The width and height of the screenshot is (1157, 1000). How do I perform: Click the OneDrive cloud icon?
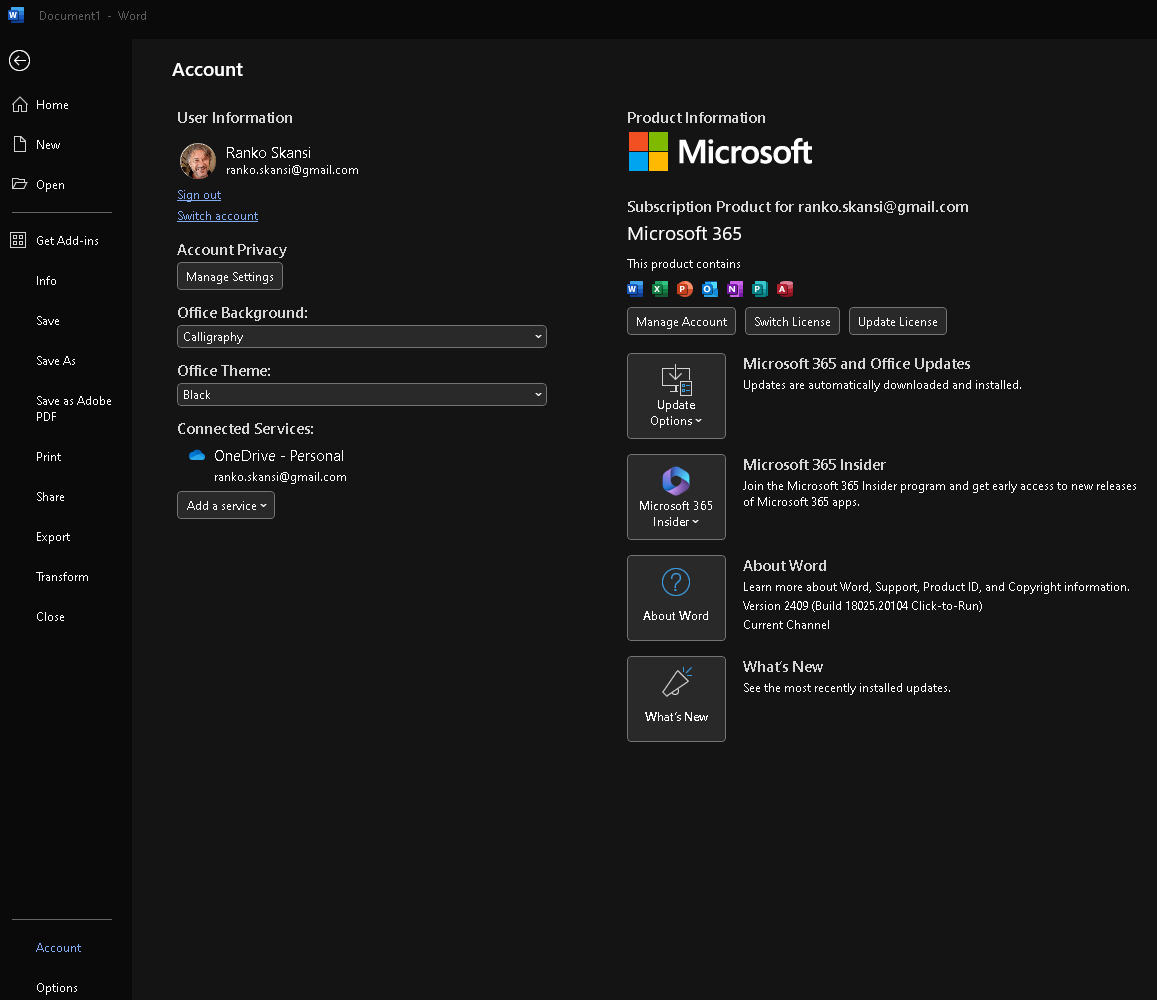click(x=197, y=455)
